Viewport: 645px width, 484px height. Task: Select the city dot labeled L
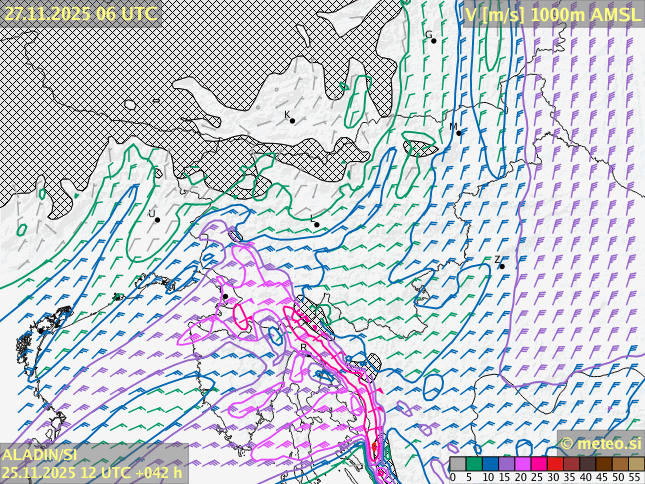point(317,224)
